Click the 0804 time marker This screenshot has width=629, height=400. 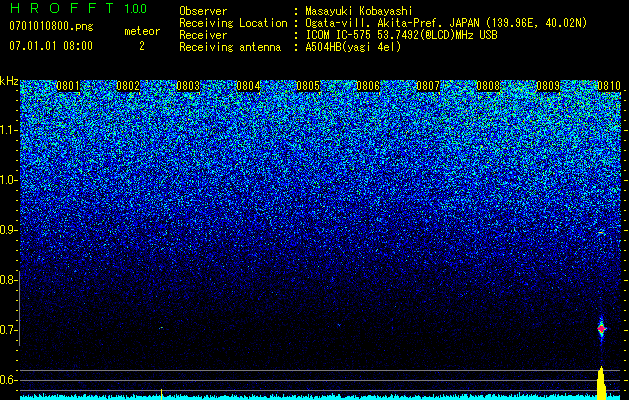pos(248,86)
